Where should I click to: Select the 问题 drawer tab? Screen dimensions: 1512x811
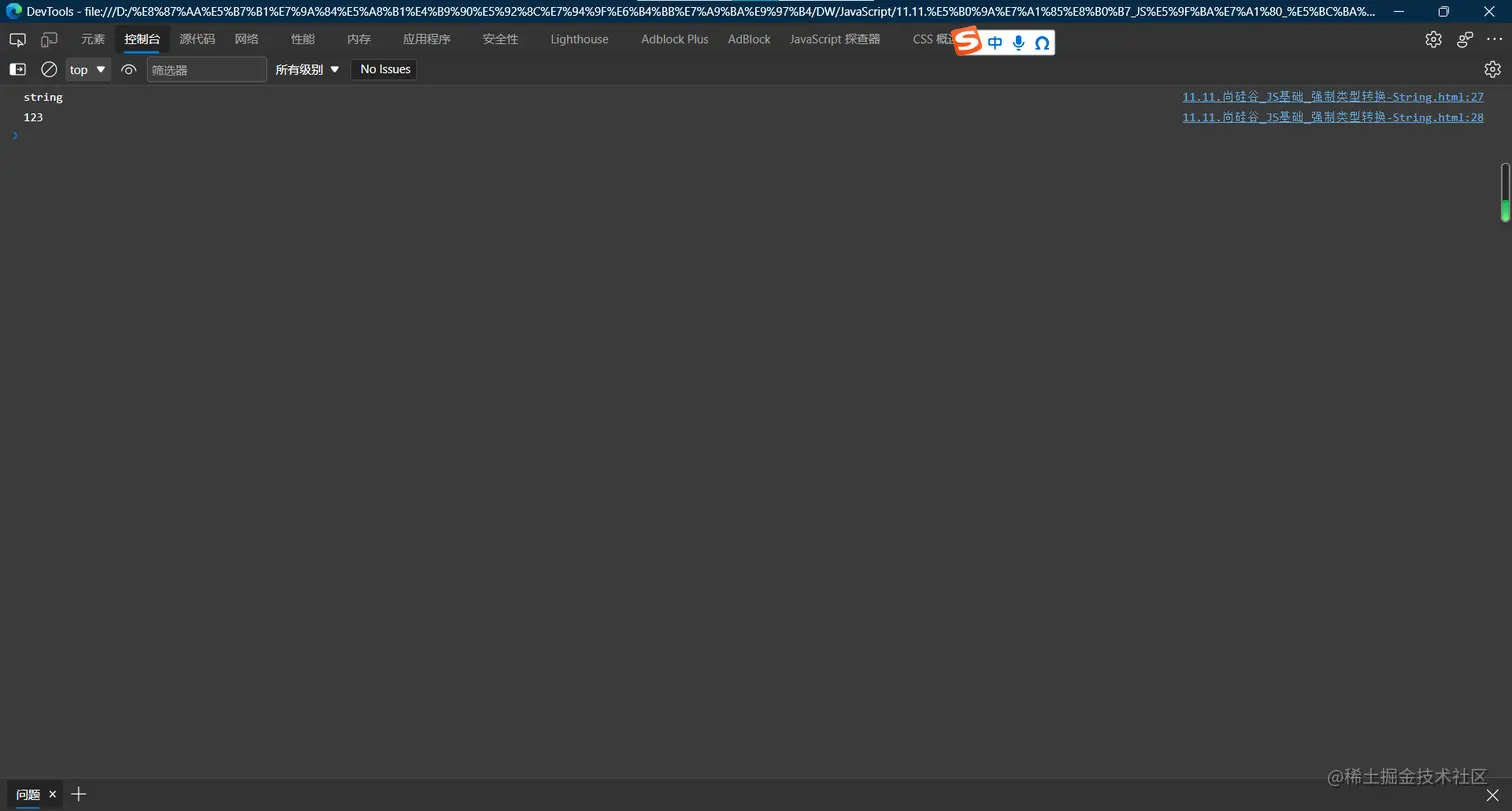(28, 794)
